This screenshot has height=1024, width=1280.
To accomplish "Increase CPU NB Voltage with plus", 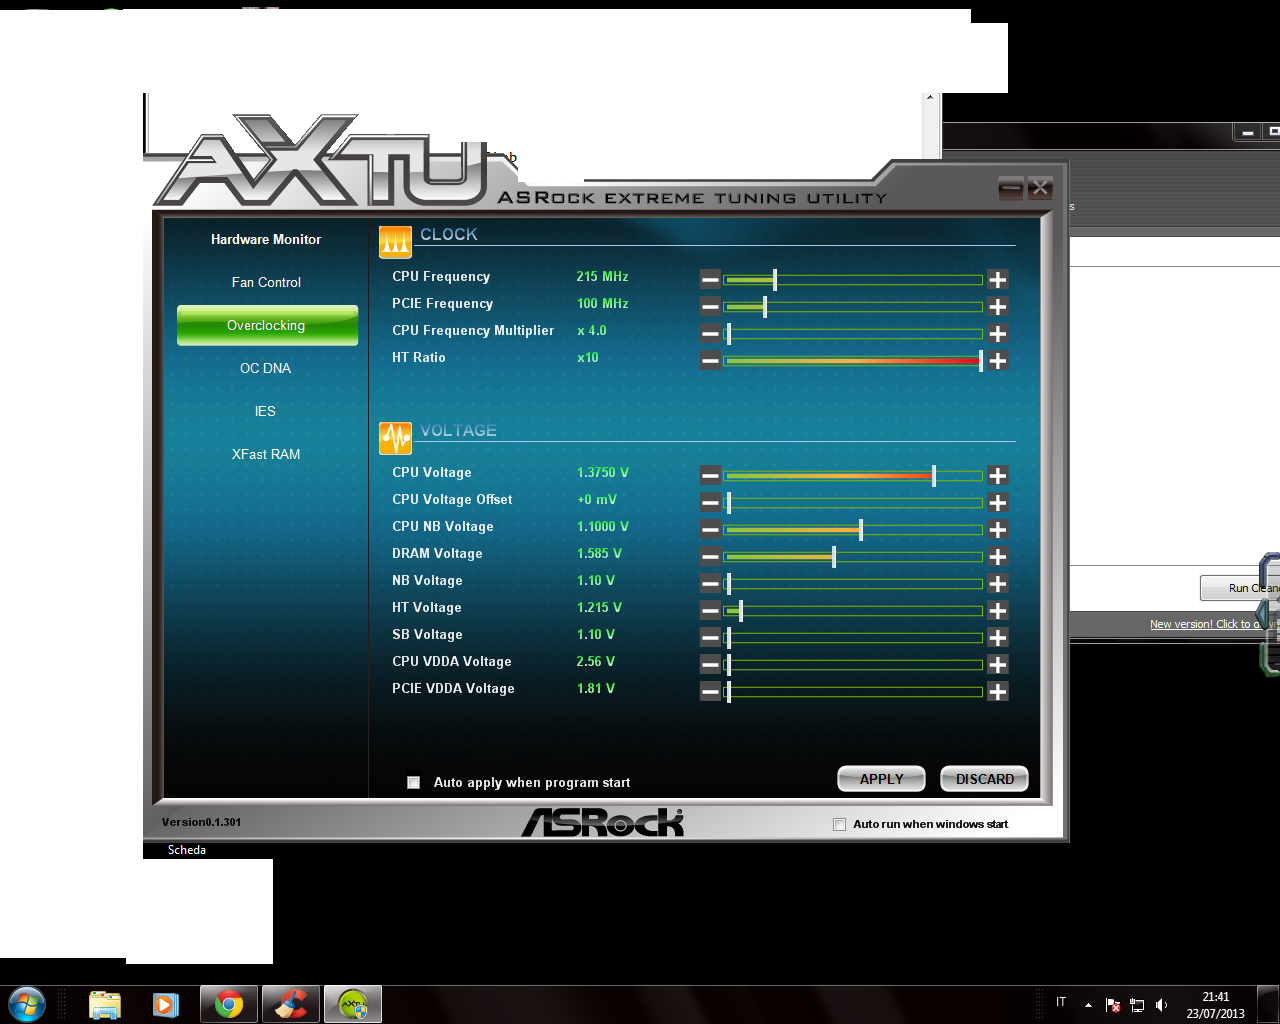I will click(x=997, y=530).
